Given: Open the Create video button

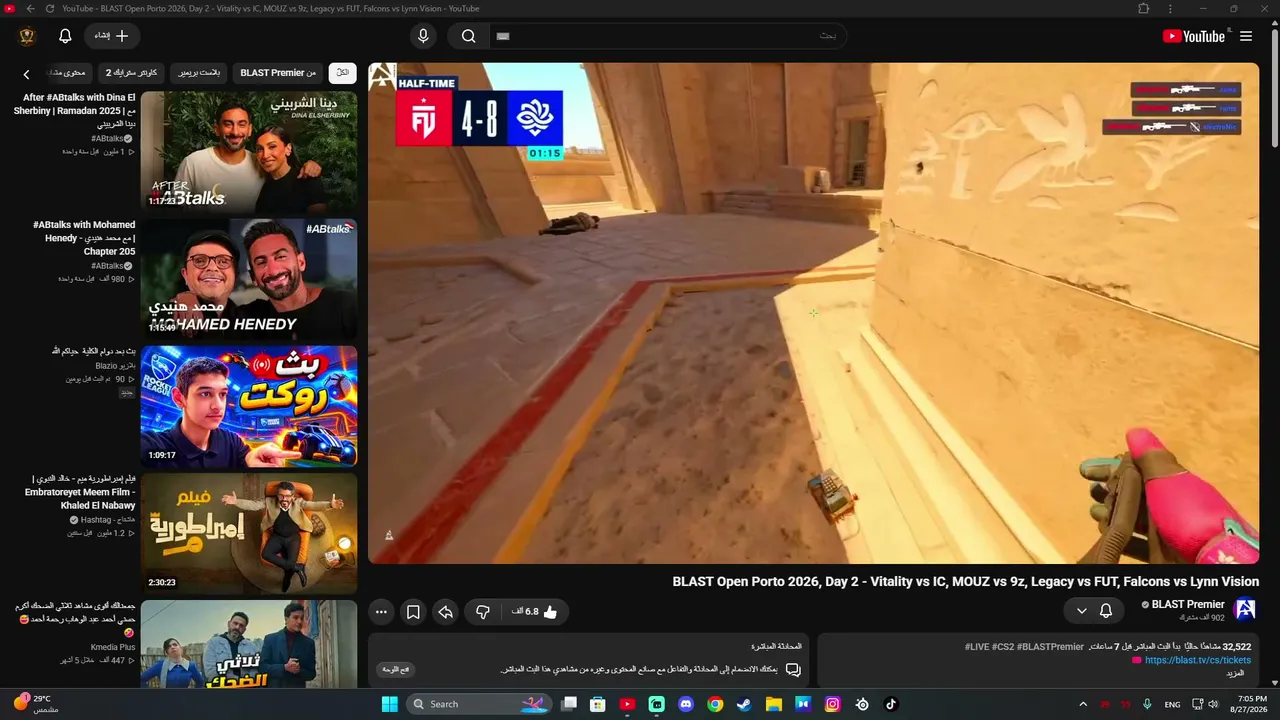Looking at the screenshot, I should [112, 36].
